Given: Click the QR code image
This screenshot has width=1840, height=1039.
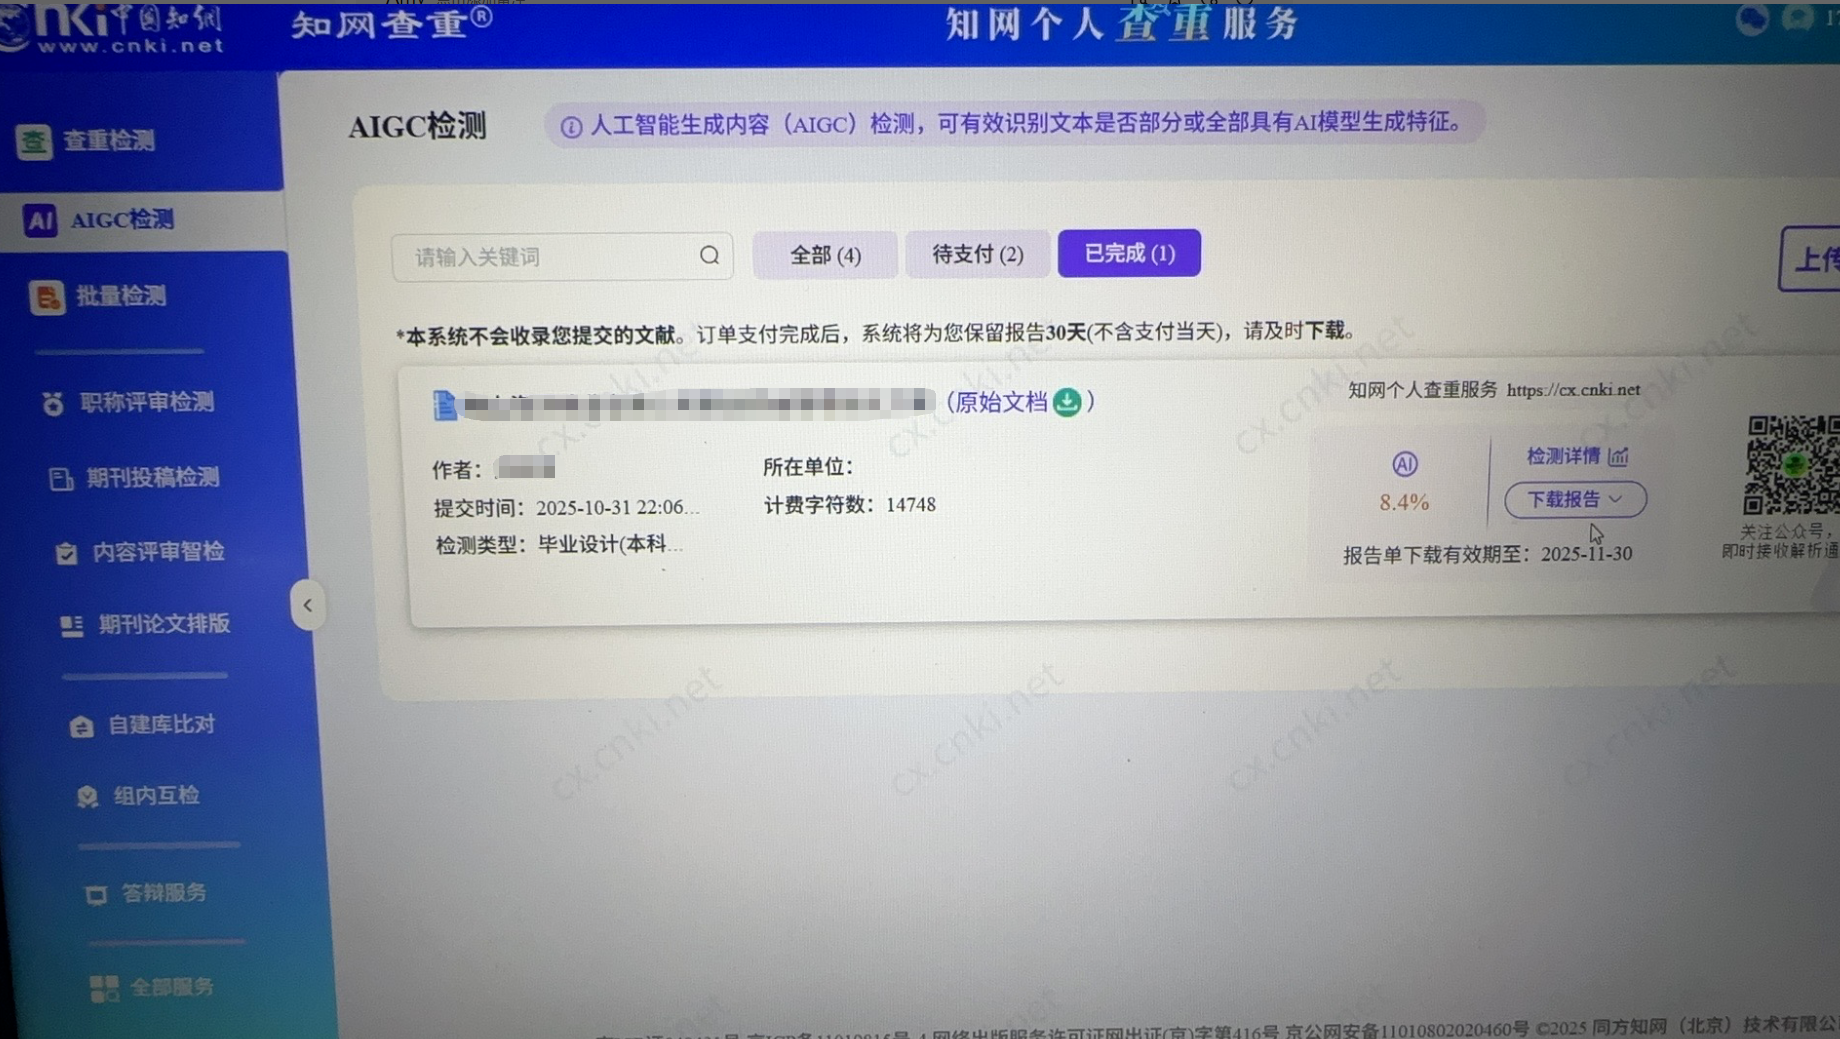Looking at the screenshot, I should pyautogui.click(x=1792, y=464).
